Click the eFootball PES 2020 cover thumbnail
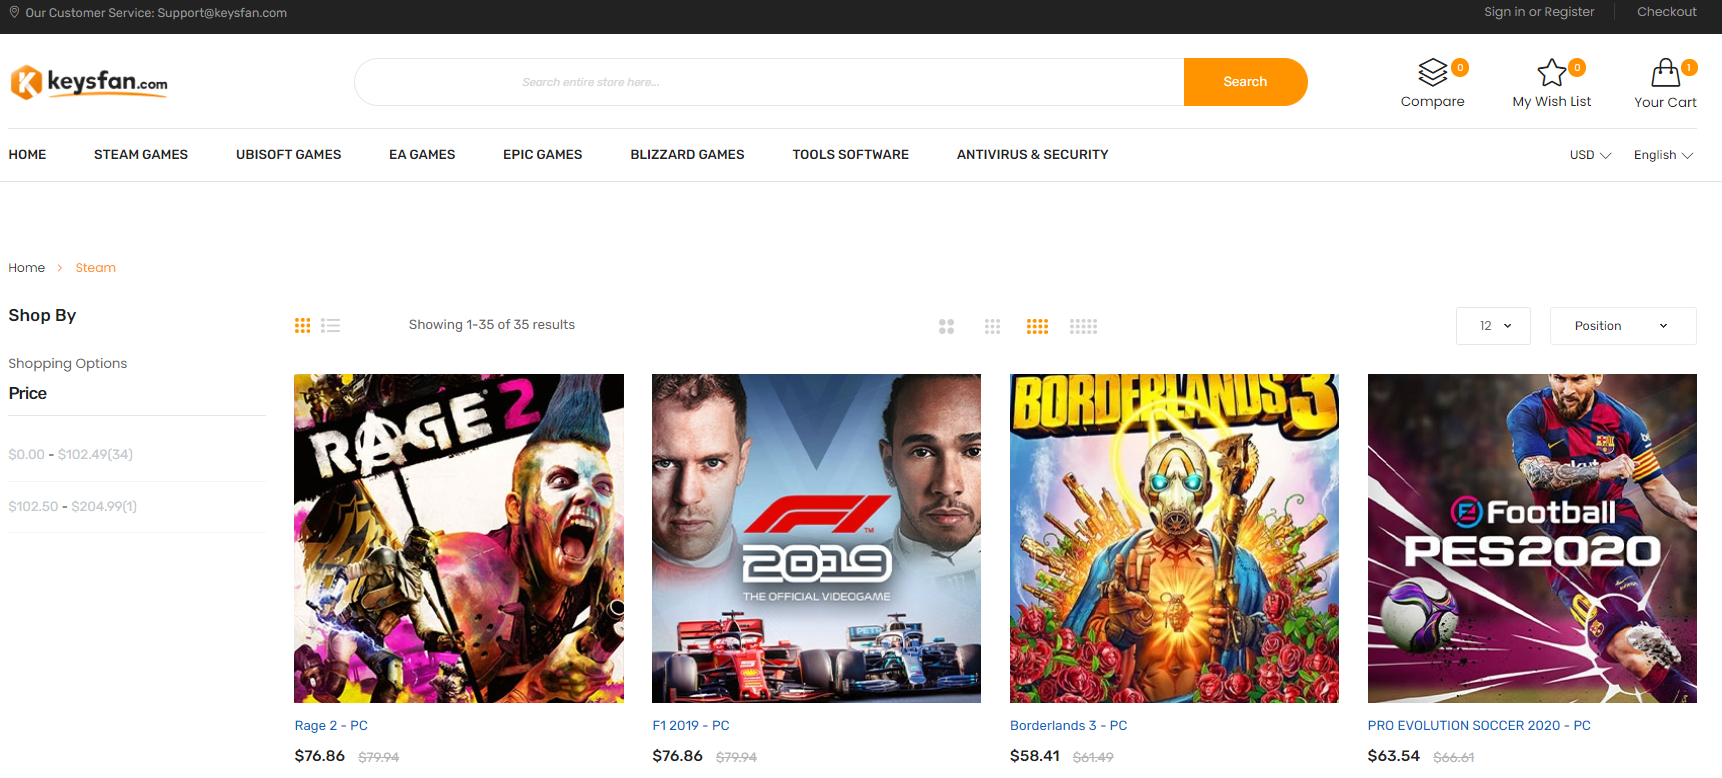Image resolution: width=1722 pixels, height=778 pixels. click(1532, 538)
